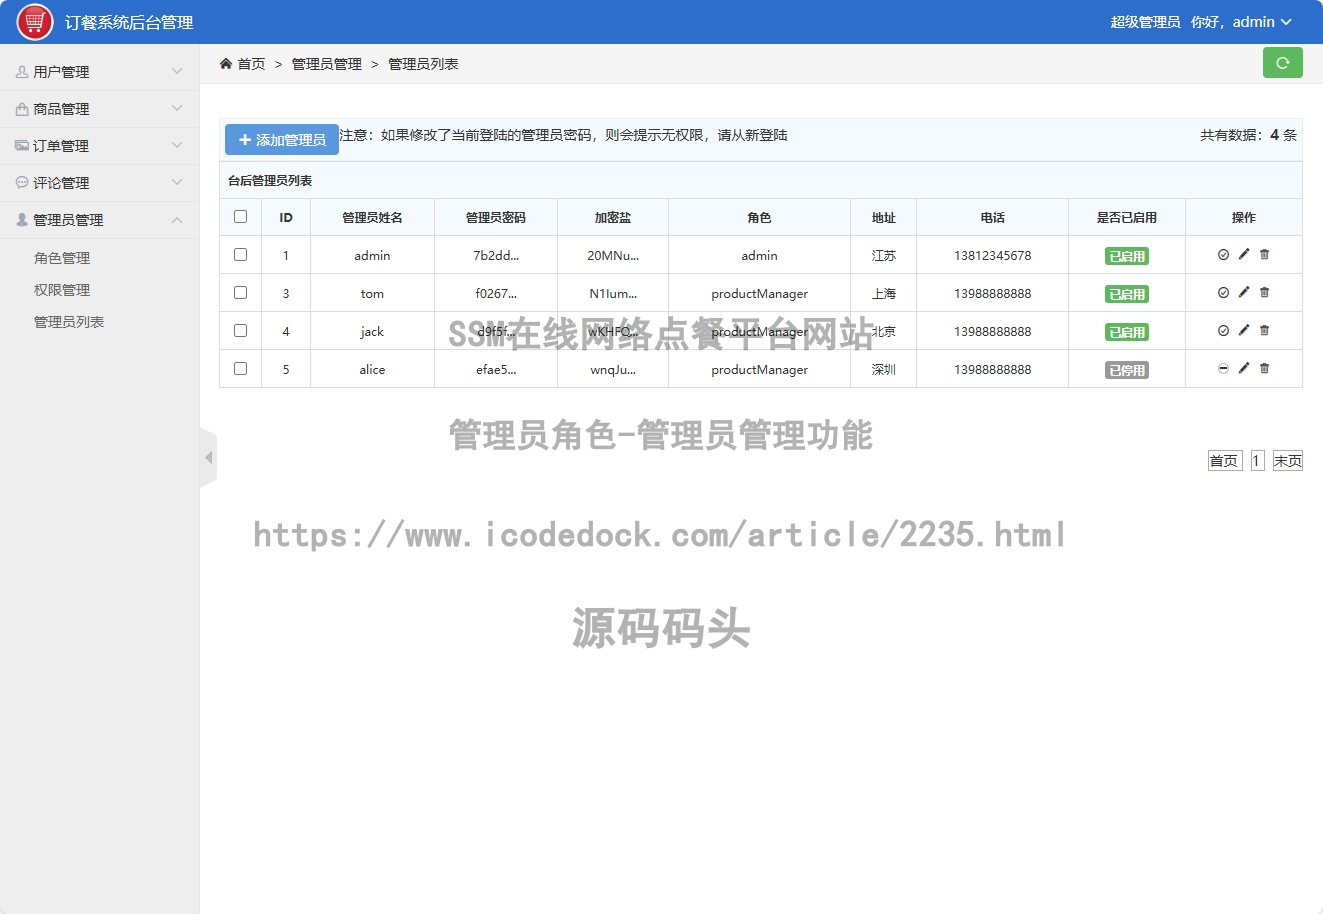Go to 末页 pagination button
Screen dimensions: 1323x914
coord(1287,461)
